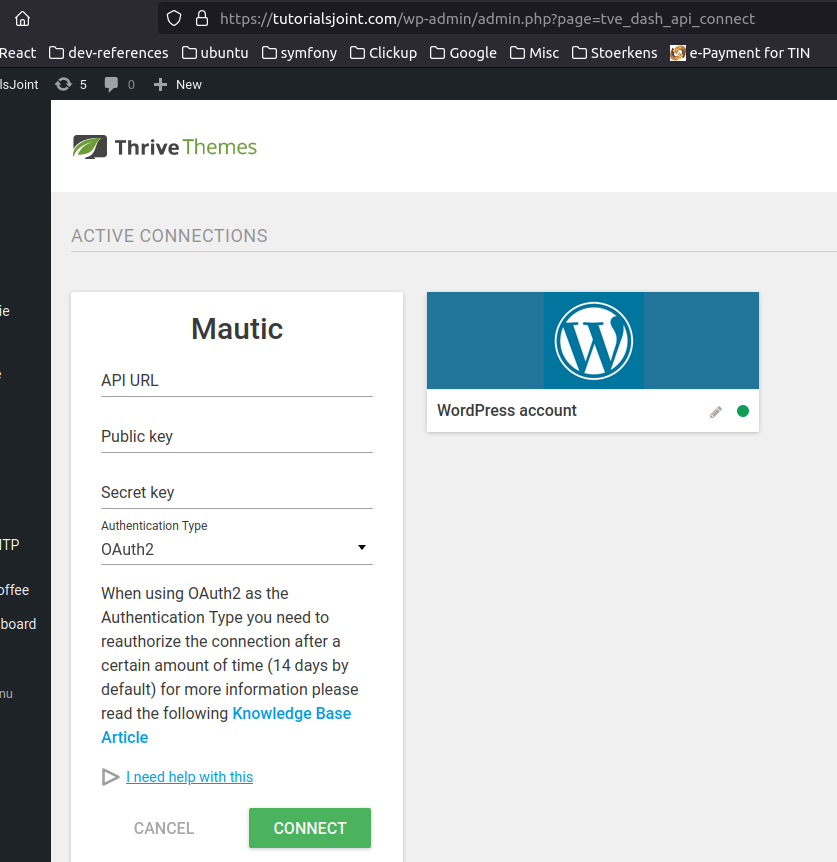Open the e-Payment for TIN bookmark
The image size is (837, 862).
[x=740, y=53]
